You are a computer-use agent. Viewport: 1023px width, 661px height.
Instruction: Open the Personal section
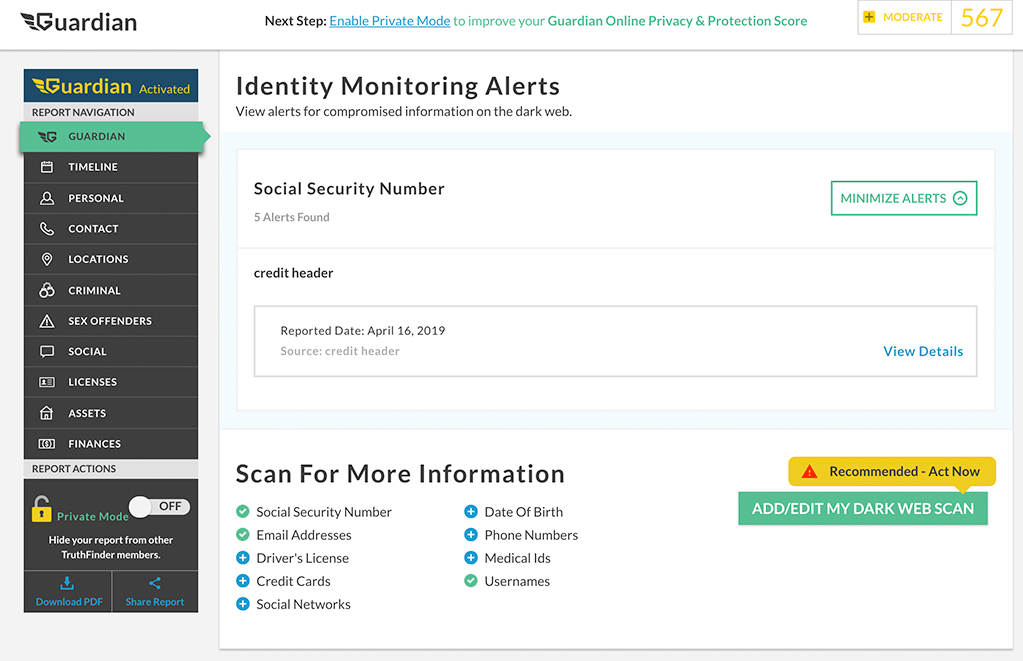(x=111, y=198)
